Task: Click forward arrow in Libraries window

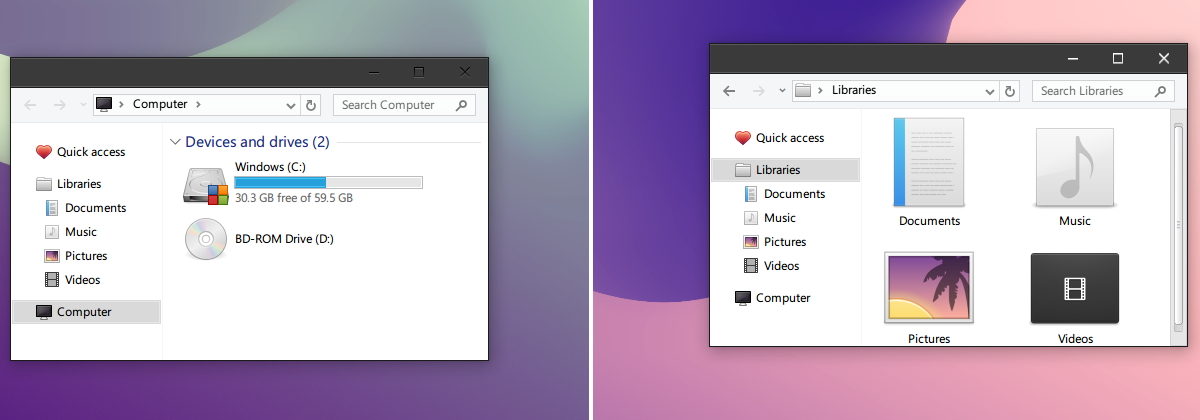Action: point(759,90)
